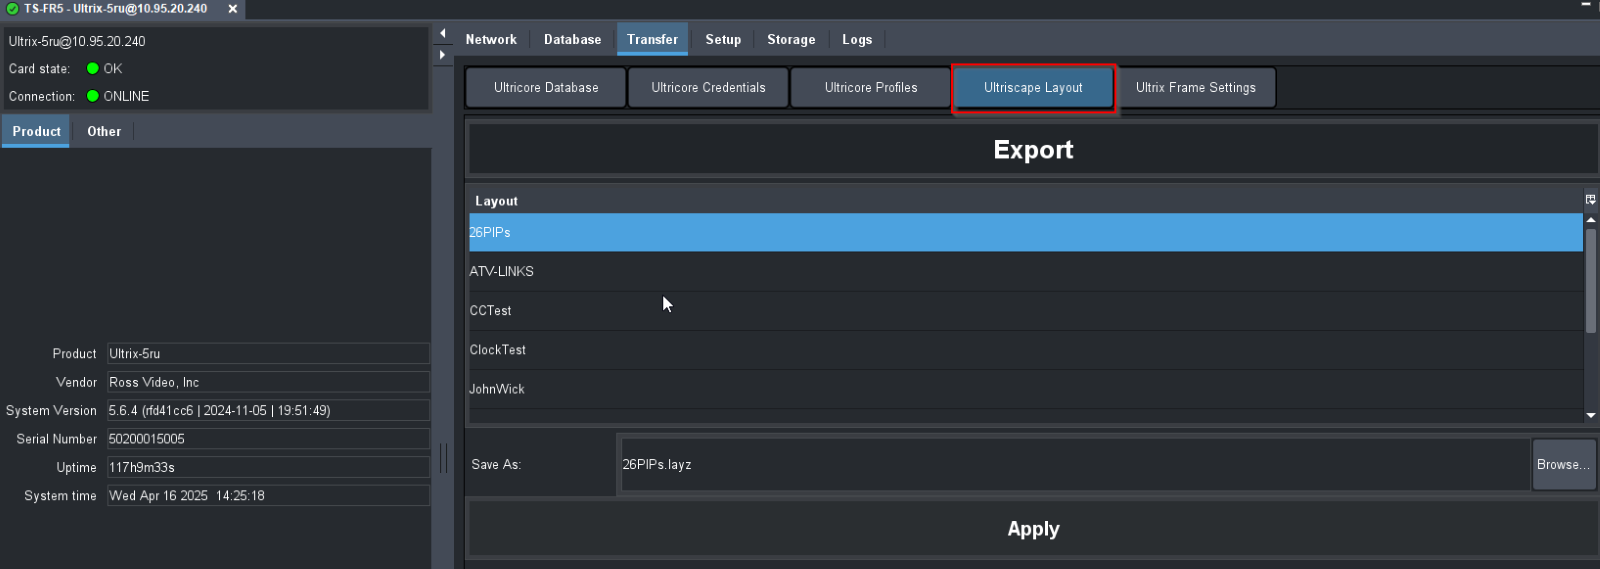Collapse the left panel with the left arrow

pyautogui.click(x=443, y=33)
